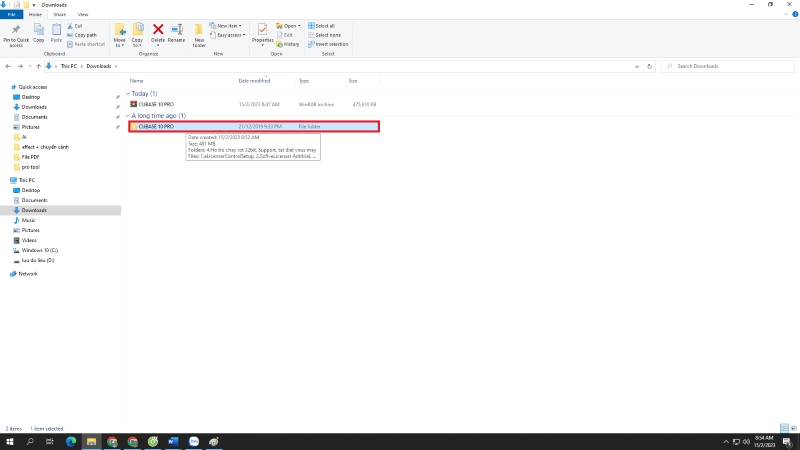Open the notification center icon

coord(788,442)
